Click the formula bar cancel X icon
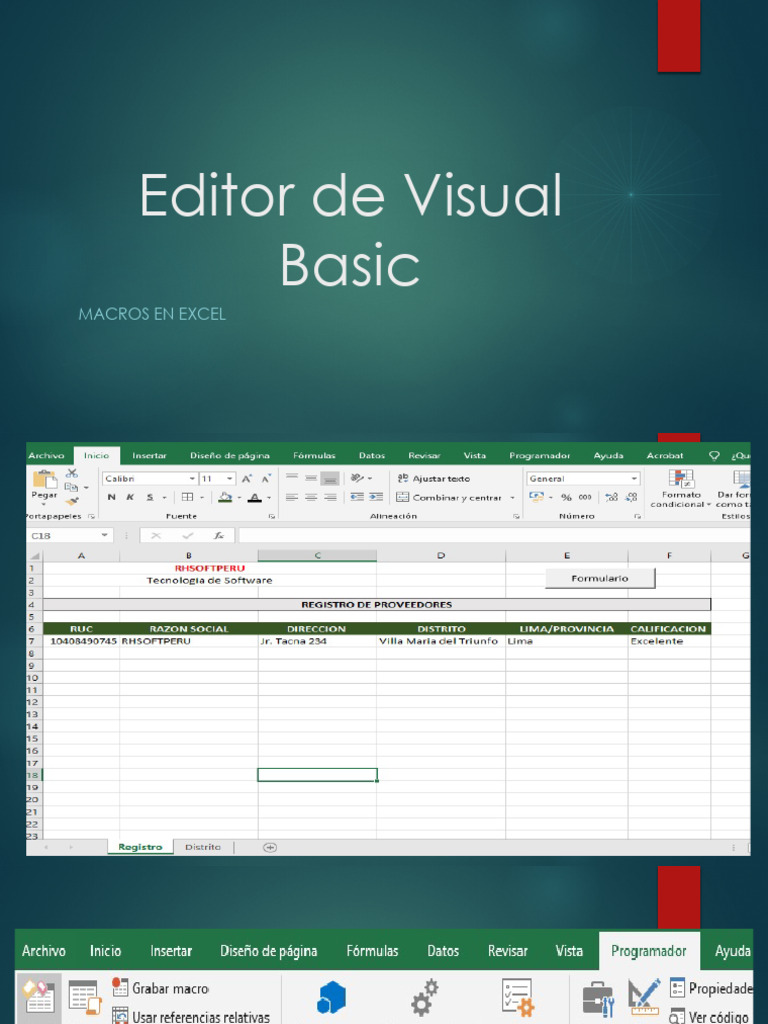The width and height of the screenshot is (768, 1024). pos(155,536)
